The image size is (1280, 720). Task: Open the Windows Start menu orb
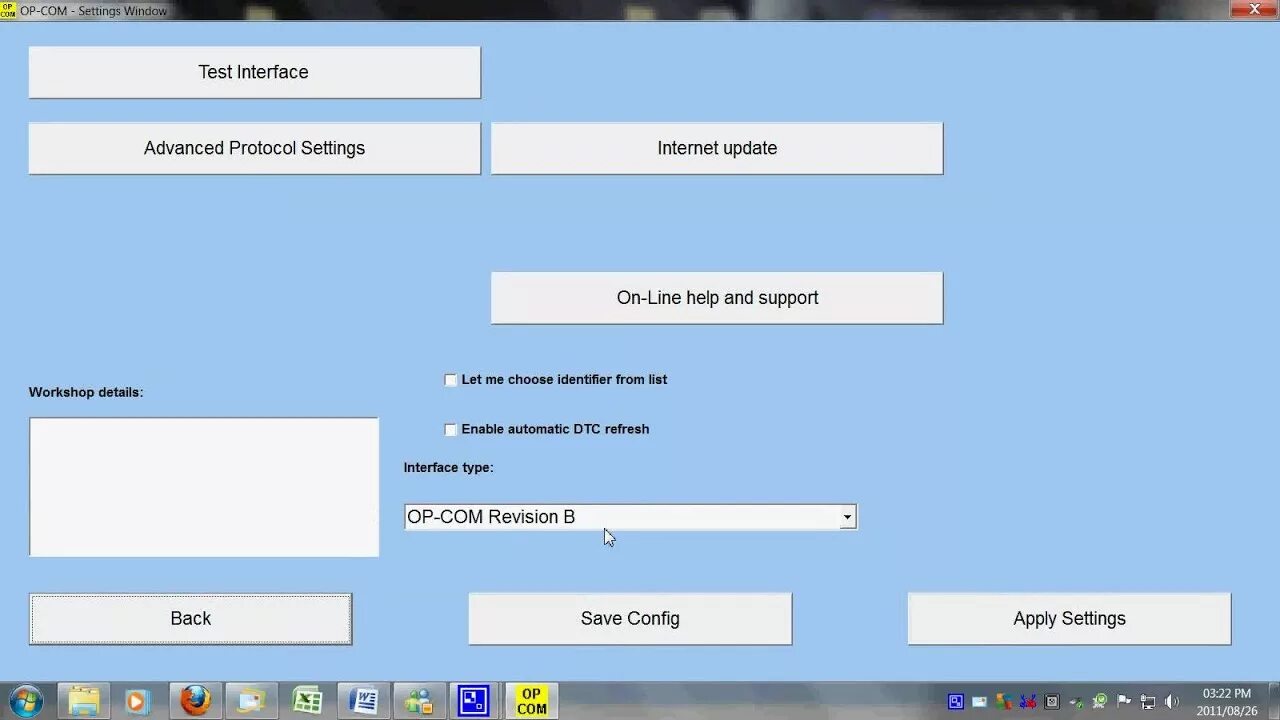[25, 701]
